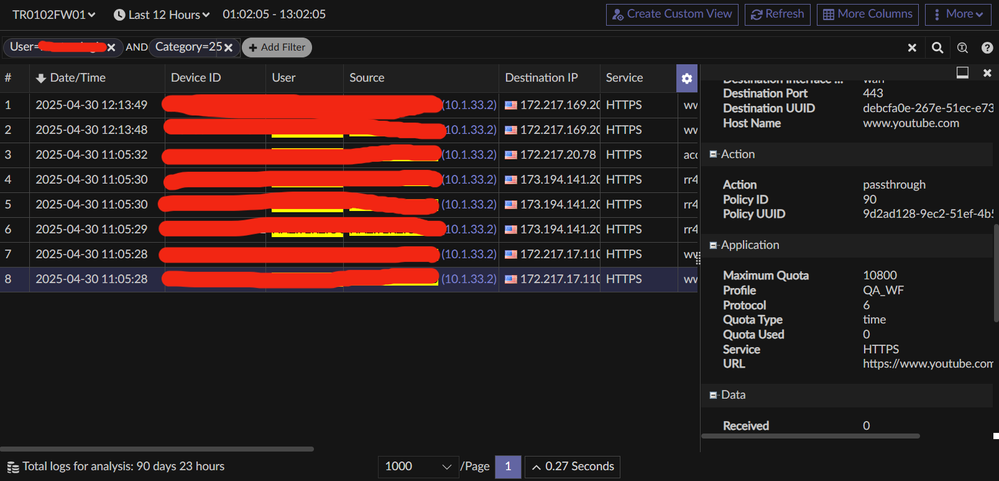Click Host Name value www.youtube.com

tap(910, 123)
